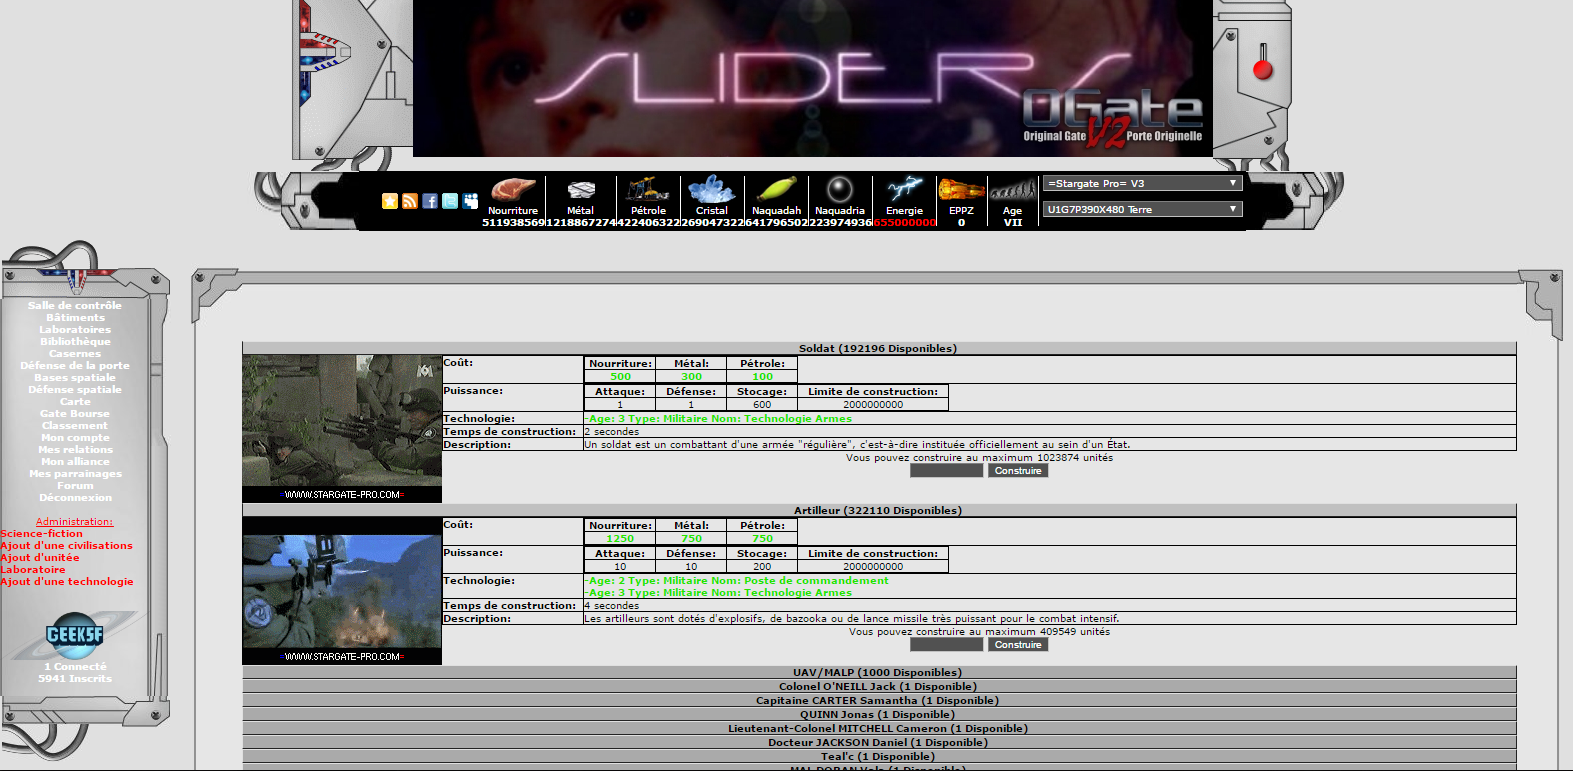Click the MySpace share icon

[x=470, y=201]
